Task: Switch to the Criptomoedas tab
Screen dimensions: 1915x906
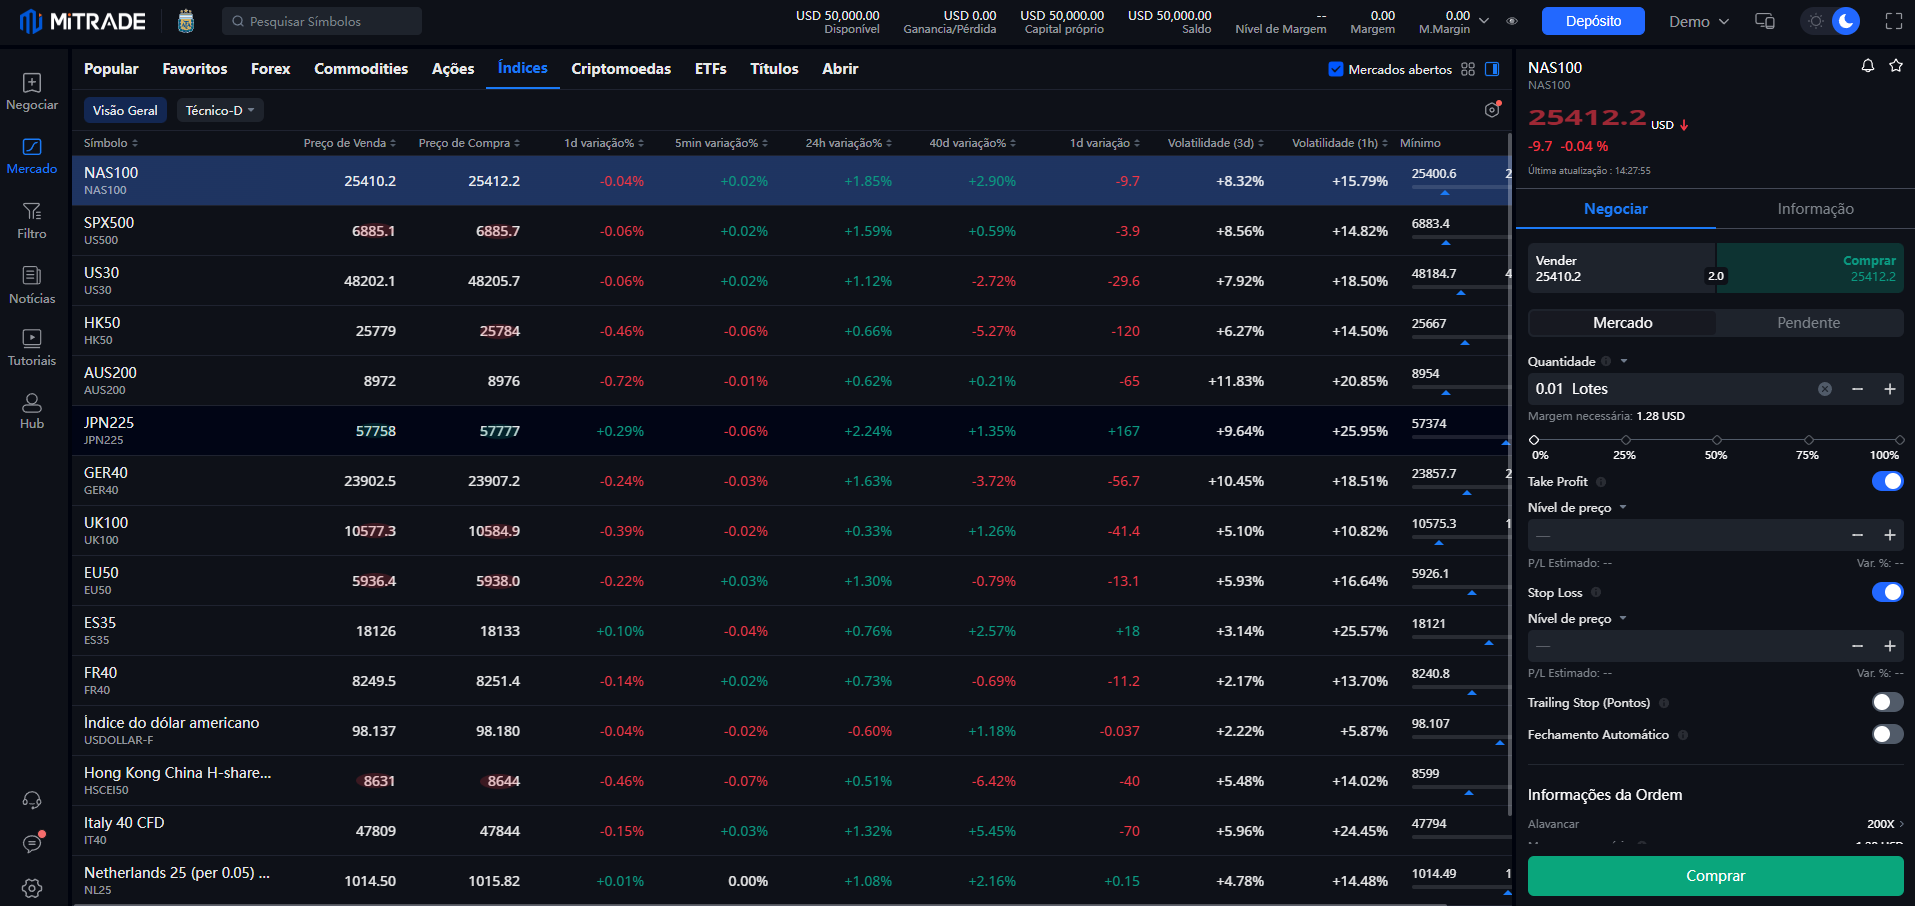Action: [621, 69]
